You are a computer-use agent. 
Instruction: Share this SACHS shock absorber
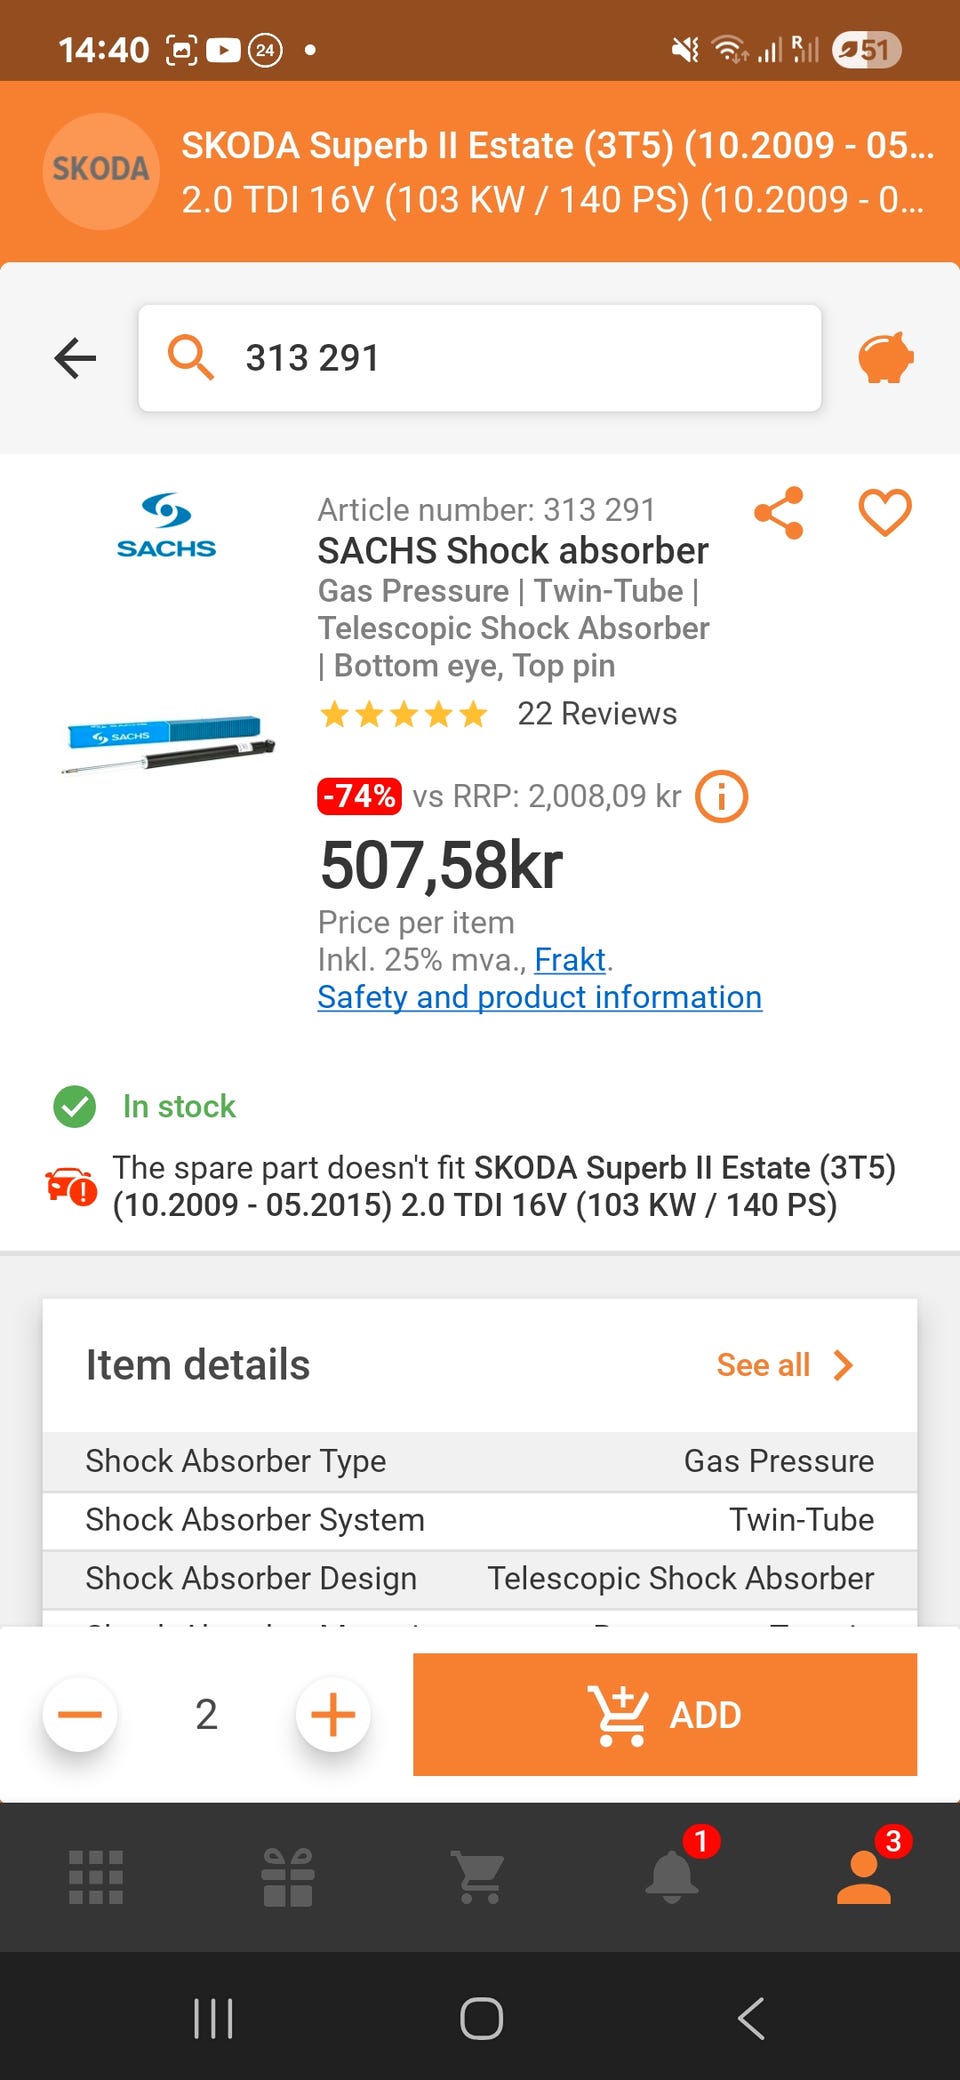(x=779, y=513)
